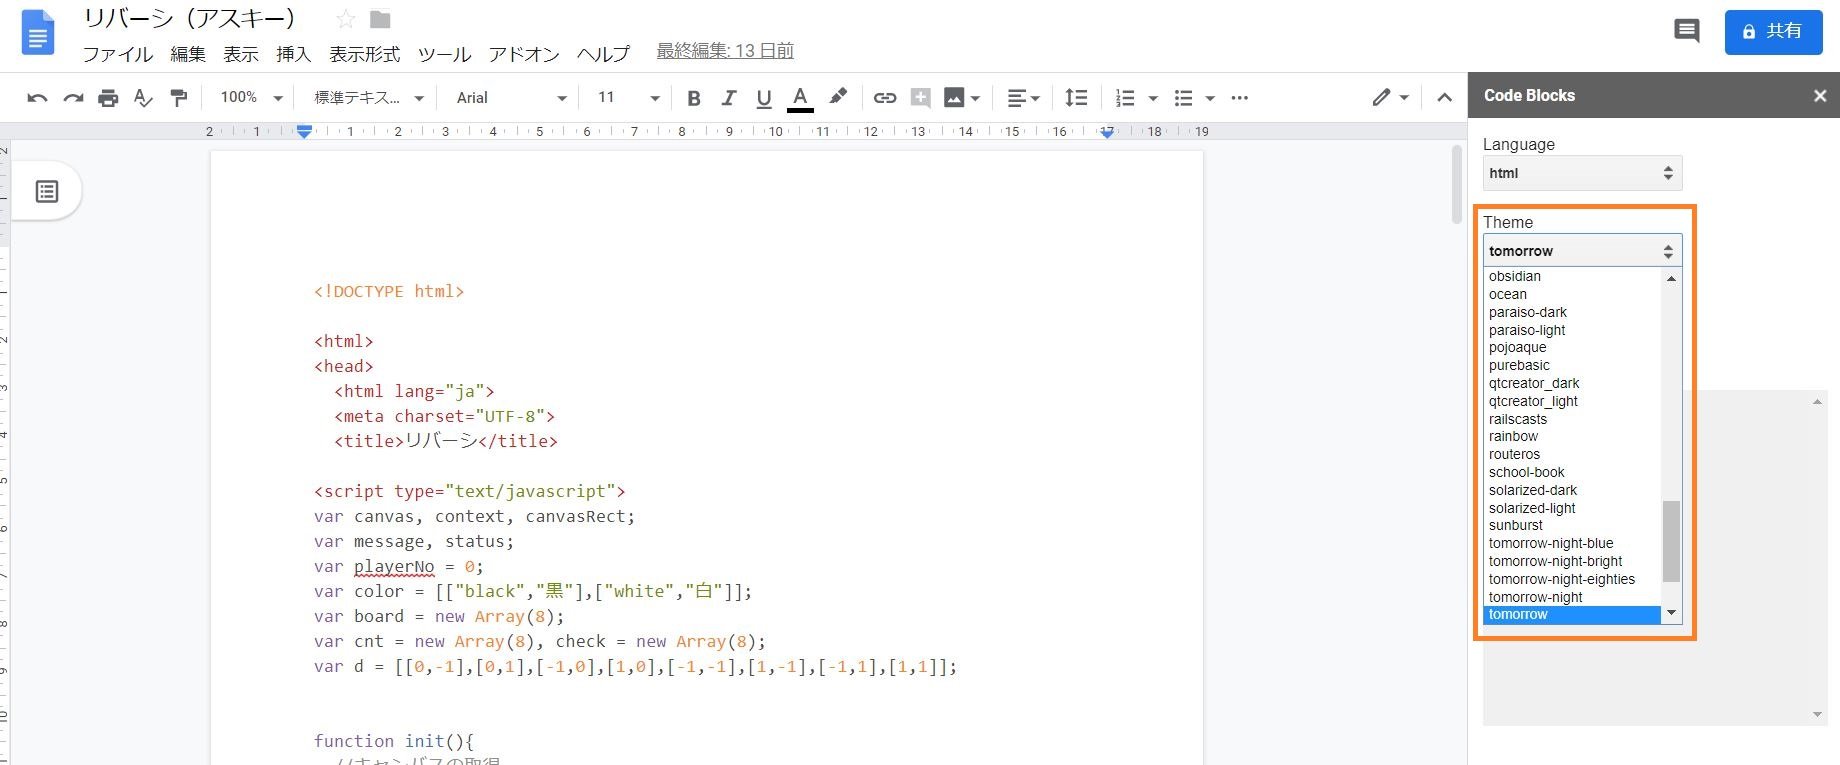Open the アドオン menu
The height and width of the screenshot is (765, 1840).
click(524, 54)
